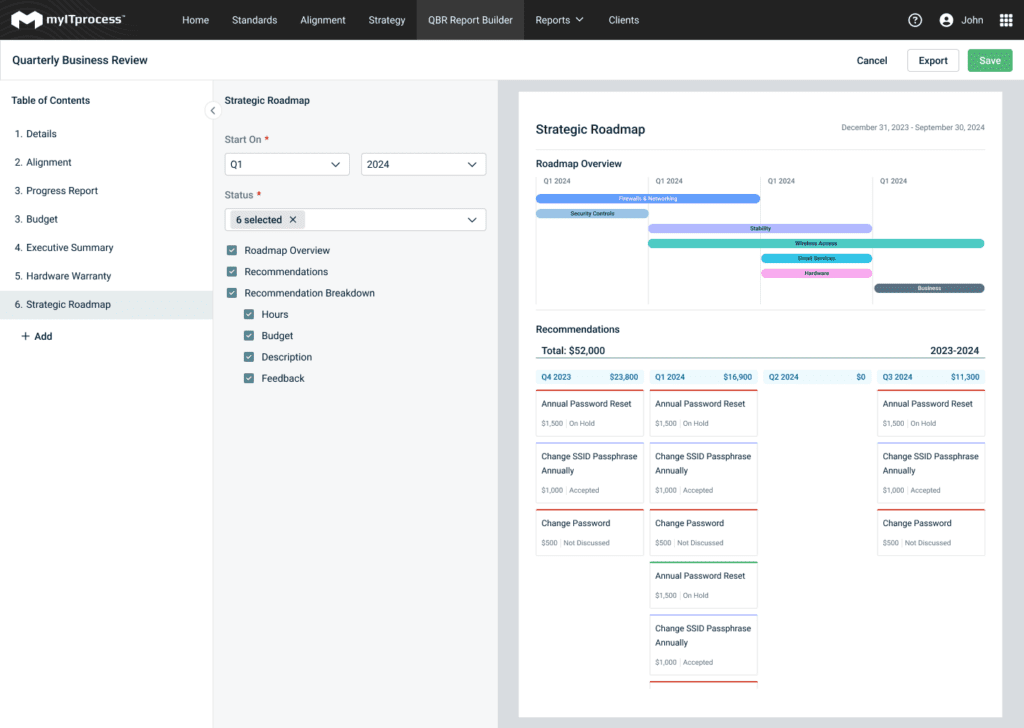The width and height of the screenshot is (1024, 728).
Task: Go to the Alignment nav tab
Action: coord(322,20)
